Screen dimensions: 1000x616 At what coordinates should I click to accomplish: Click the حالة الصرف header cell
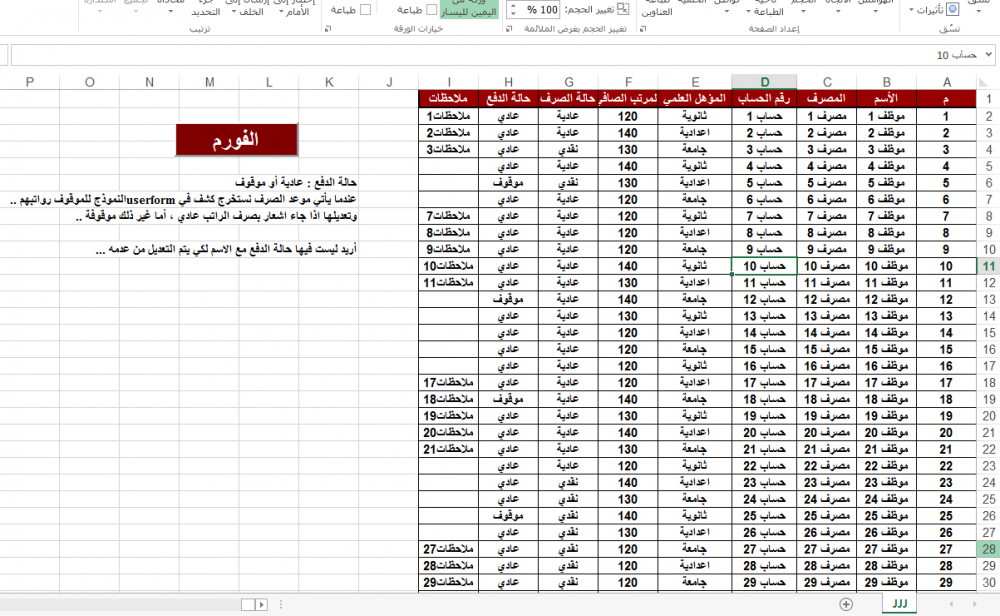(x=568, y=99)
